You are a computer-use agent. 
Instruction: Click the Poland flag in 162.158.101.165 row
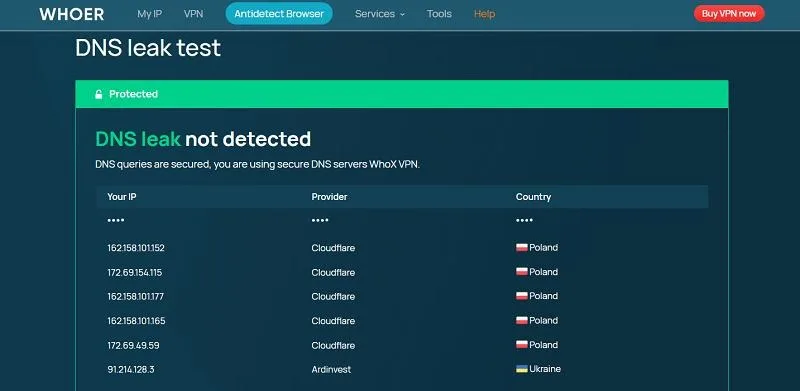[x=521, y=321]
